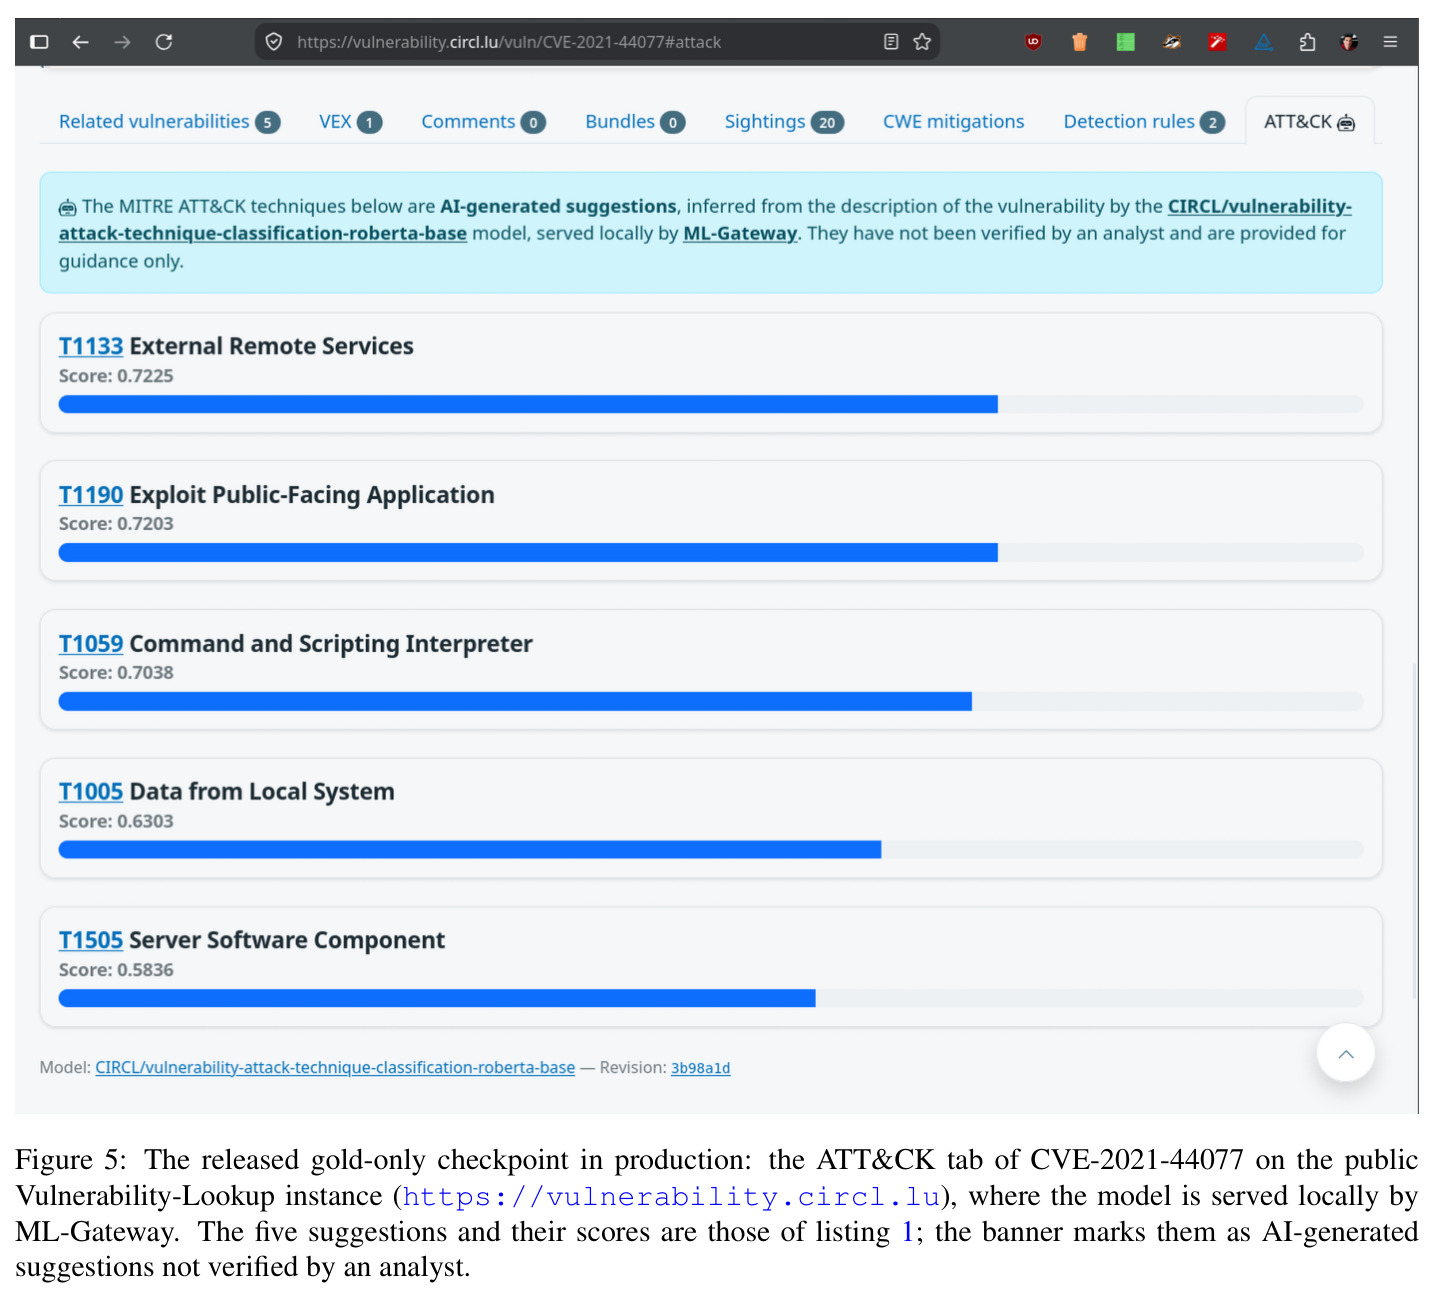The image size is (1435, 1299).
Task: Go back to the previous page
Action: click(81, 42)
